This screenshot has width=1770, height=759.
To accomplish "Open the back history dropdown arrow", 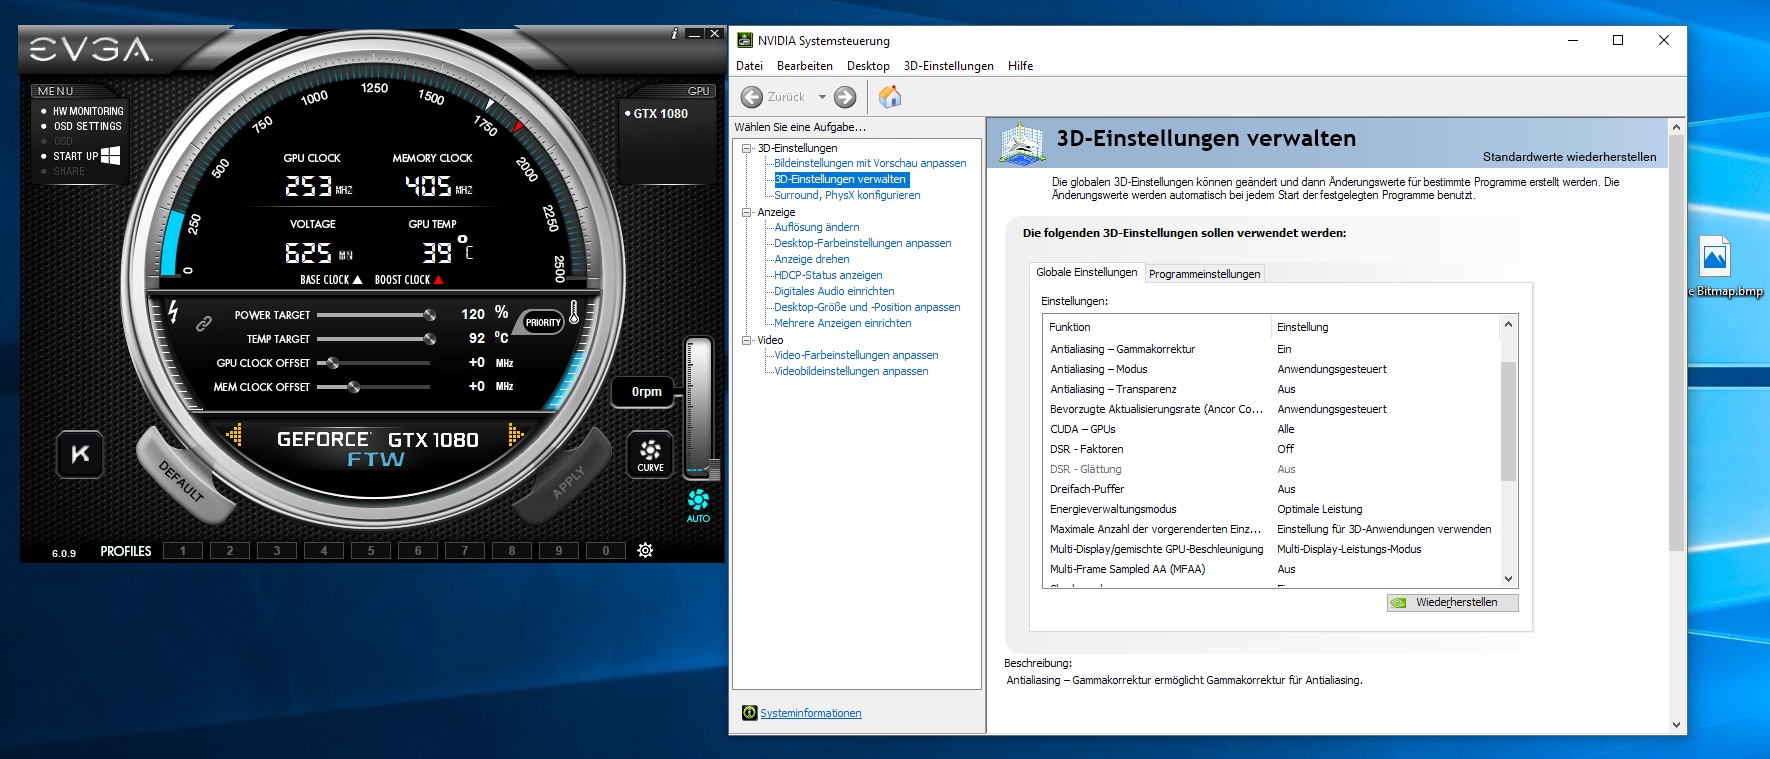I will [x=822, y=97].
